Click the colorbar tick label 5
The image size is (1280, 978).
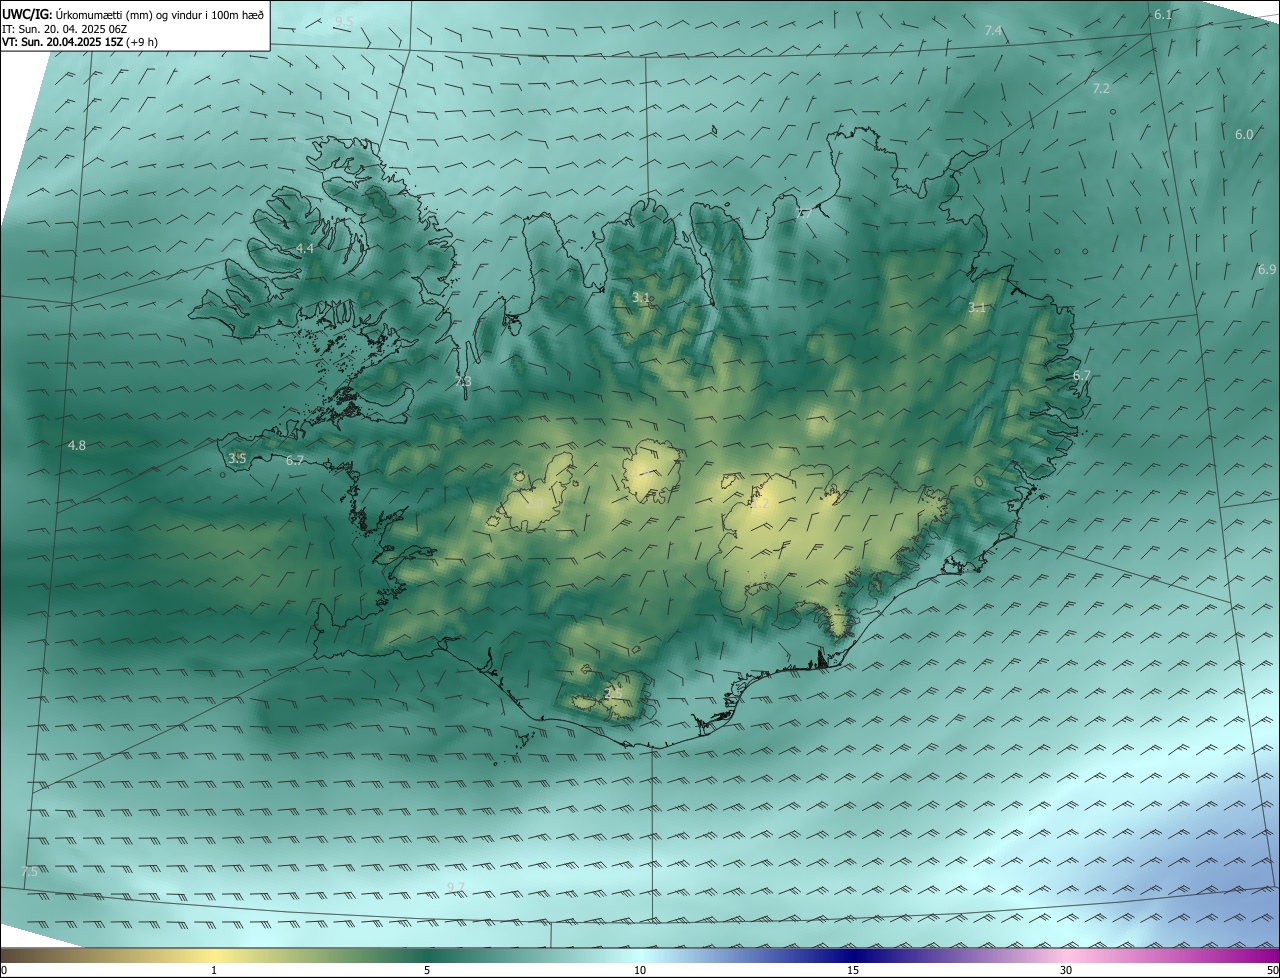[x=427, y=971]
